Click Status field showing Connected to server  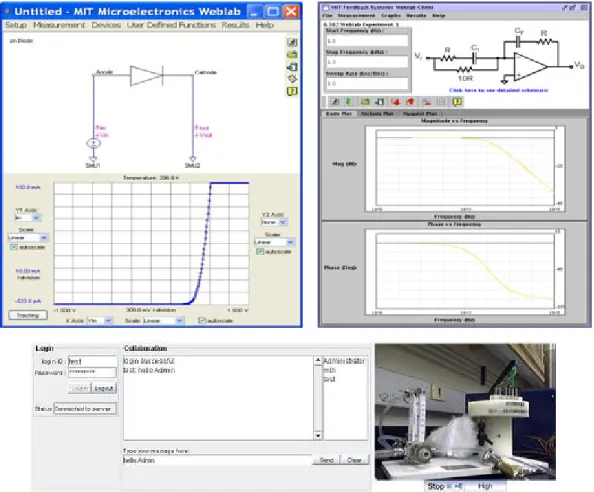[x=85, y=409]
